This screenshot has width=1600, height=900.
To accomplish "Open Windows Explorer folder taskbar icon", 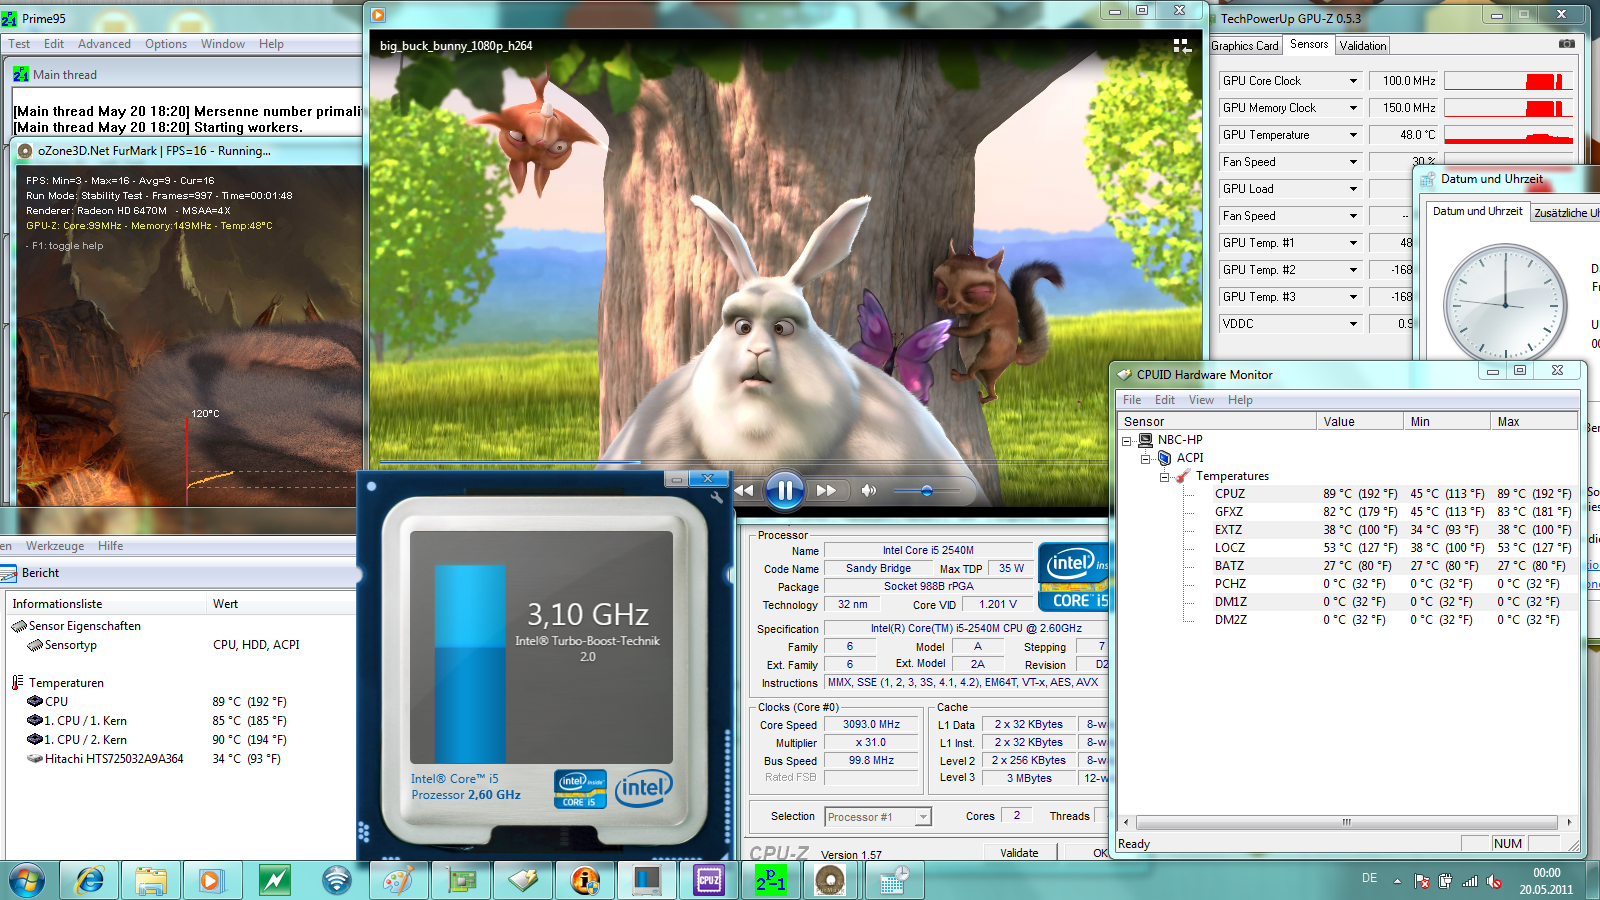I will coord(151,881).
